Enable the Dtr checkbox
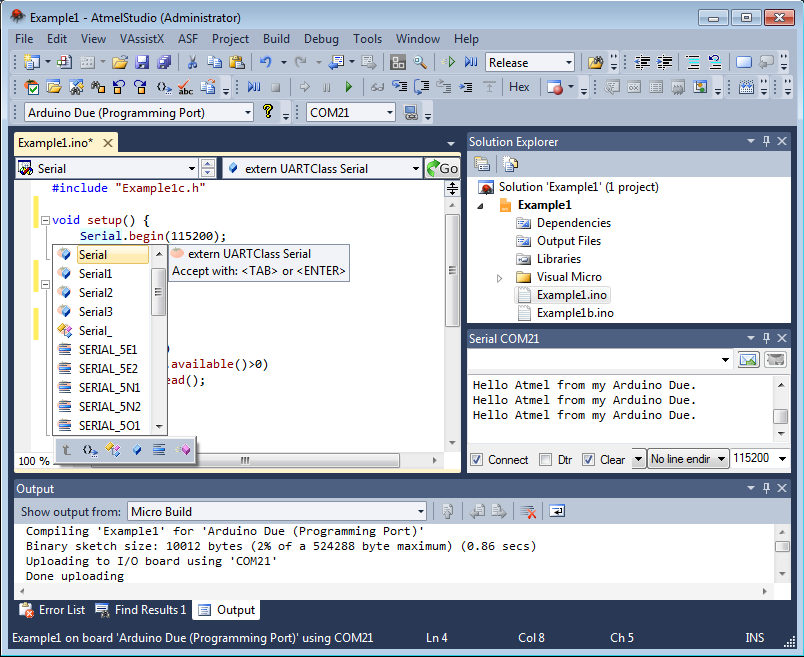Image resolution: width=804 pixels, height=657 pixels. tap(545, 460)
